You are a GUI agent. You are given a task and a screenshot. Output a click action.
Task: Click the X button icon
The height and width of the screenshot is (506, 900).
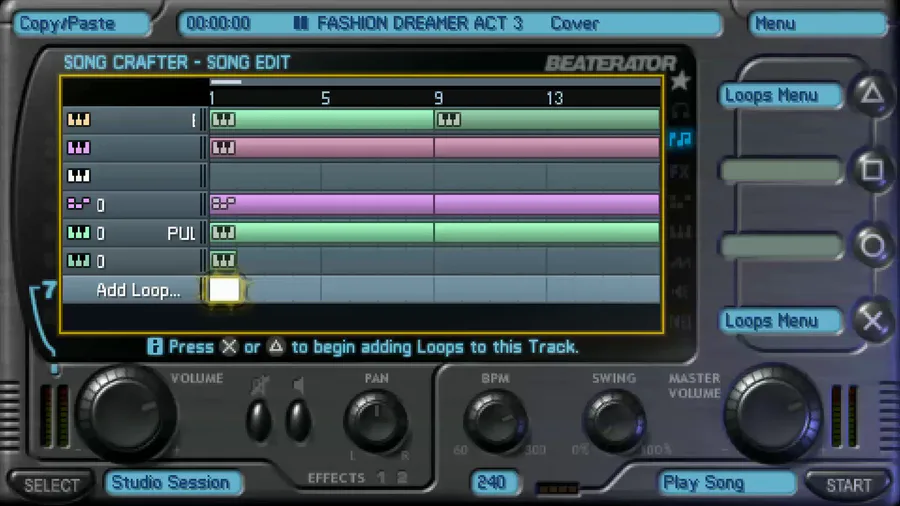point(872,320)
